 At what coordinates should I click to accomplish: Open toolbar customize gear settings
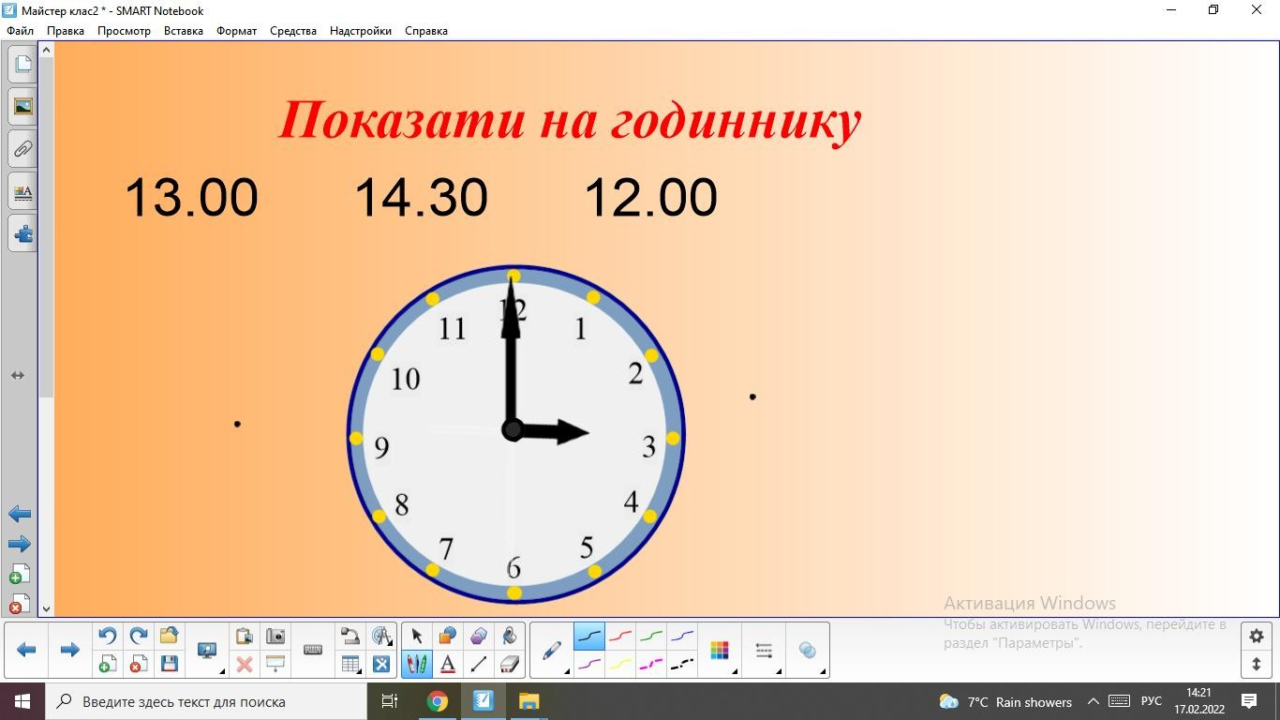[1257, 636]
